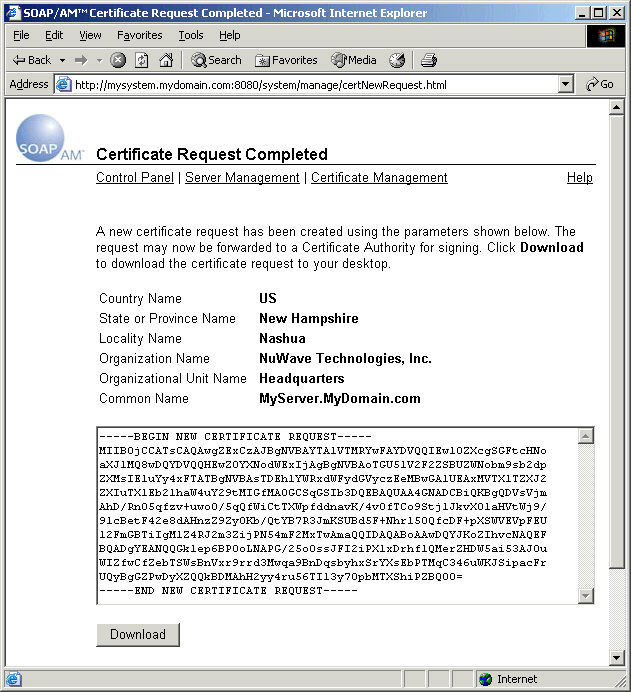Screen dimensions: 631x692
Task: Open the Certificate Management link
Action: click(x=379, y=178)
